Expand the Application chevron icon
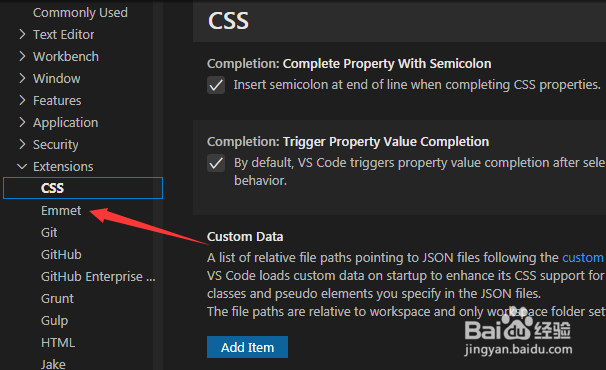 tap(22, 123)
